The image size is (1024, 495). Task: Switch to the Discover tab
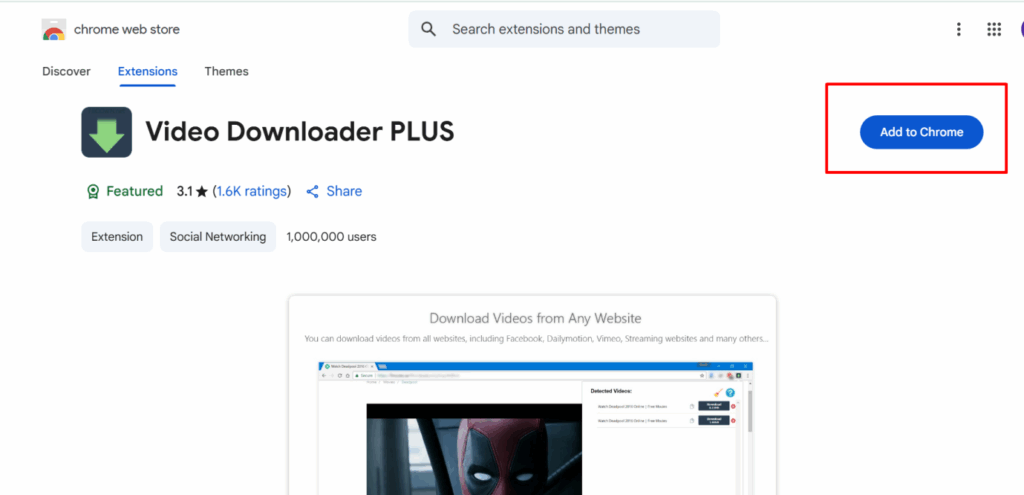tap(67, 71)
